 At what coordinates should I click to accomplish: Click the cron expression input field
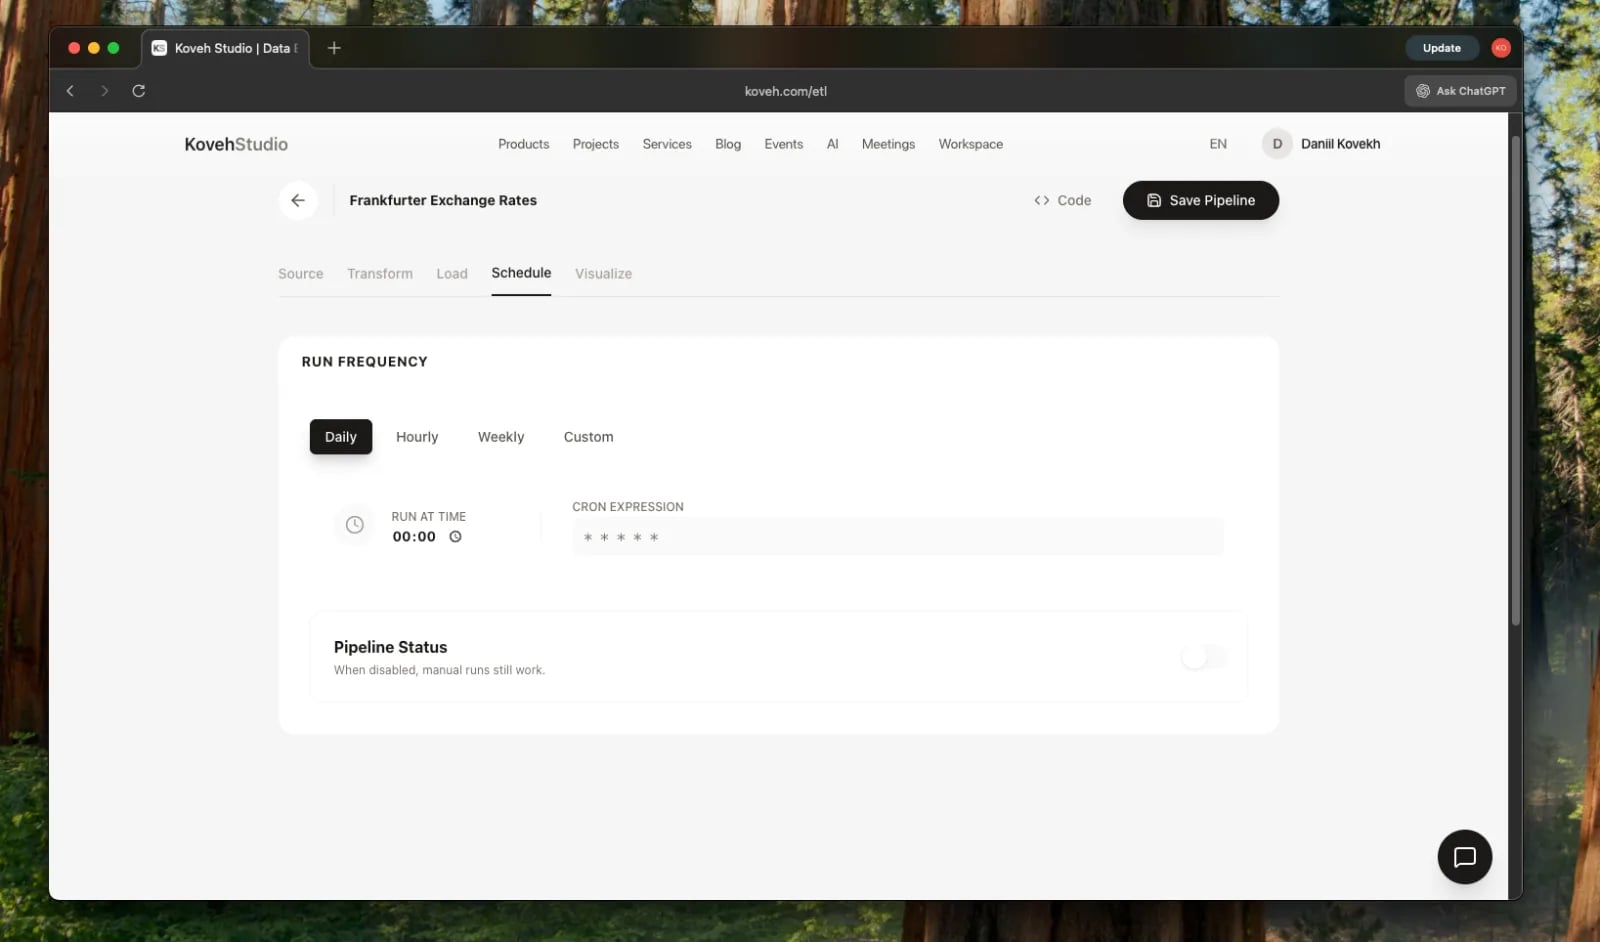(897, 537)
